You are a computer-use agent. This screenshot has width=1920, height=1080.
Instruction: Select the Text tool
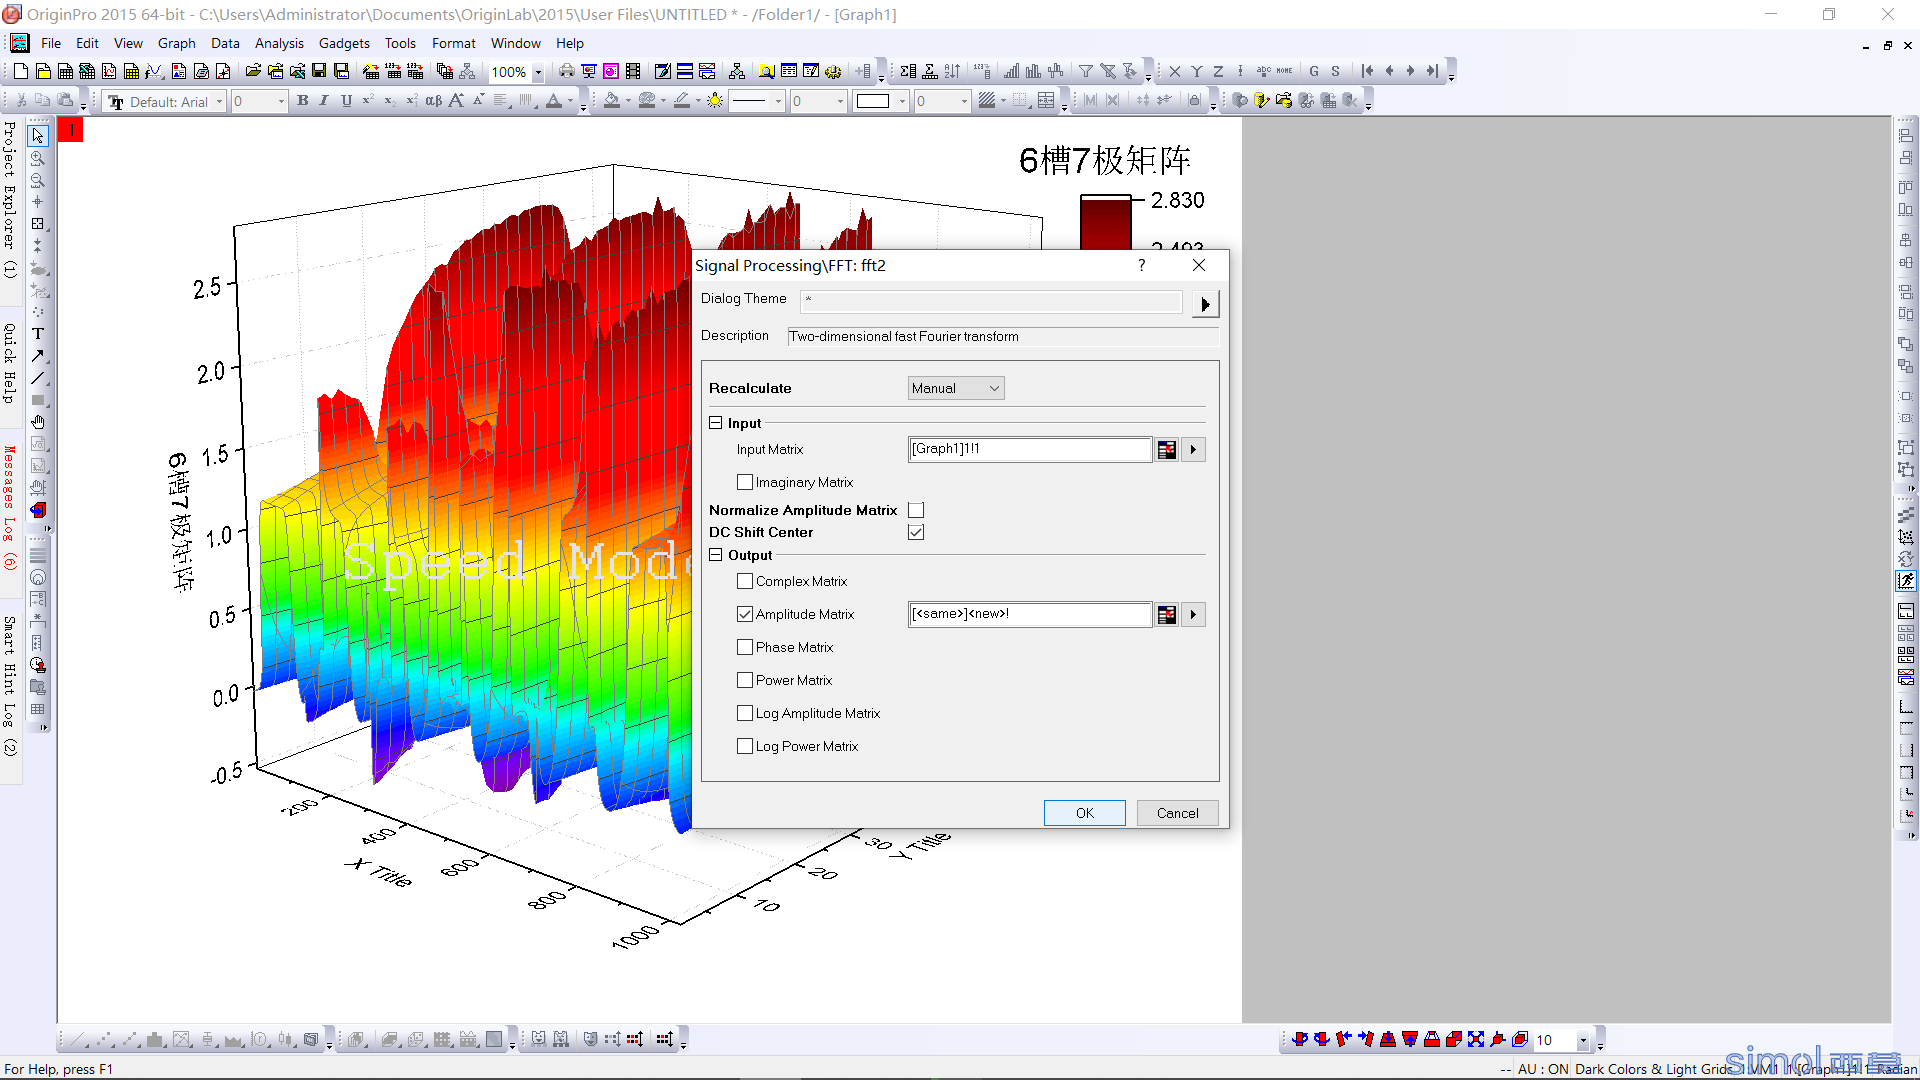click(38, 334)
